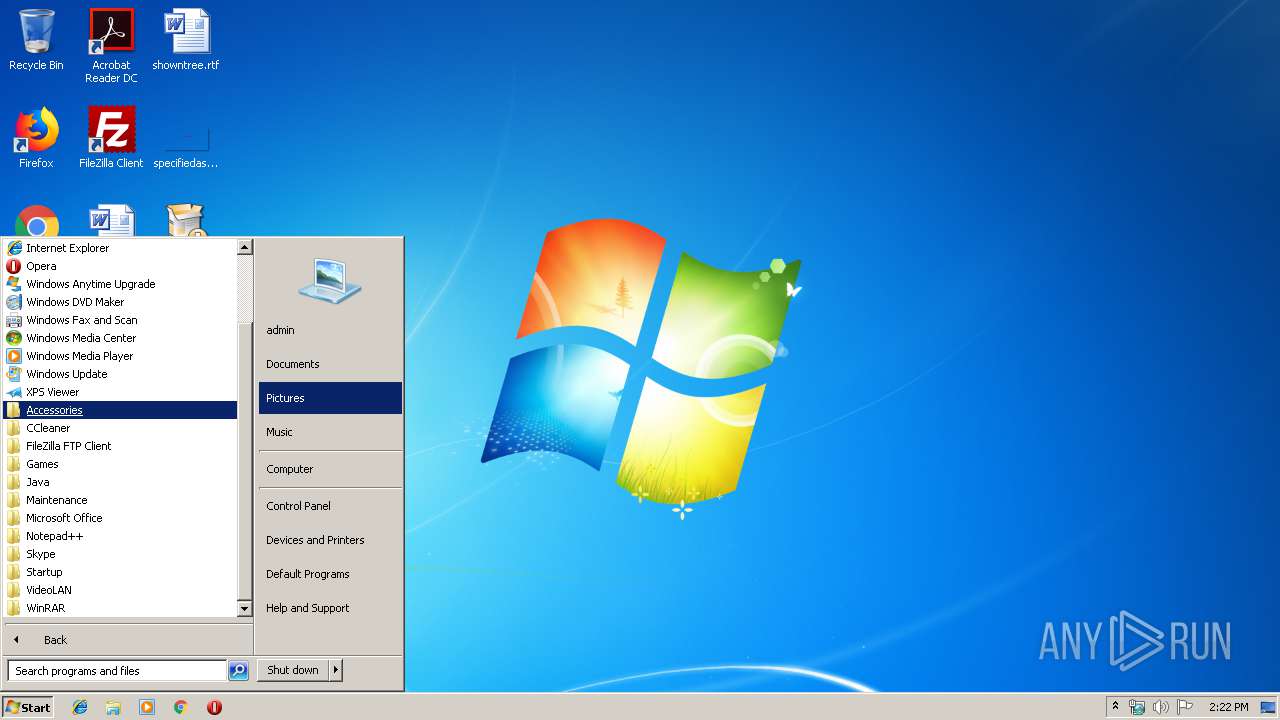Open Control Panel from Start menu
This screenshot has width=1280, height=720.
click(330, 506)
